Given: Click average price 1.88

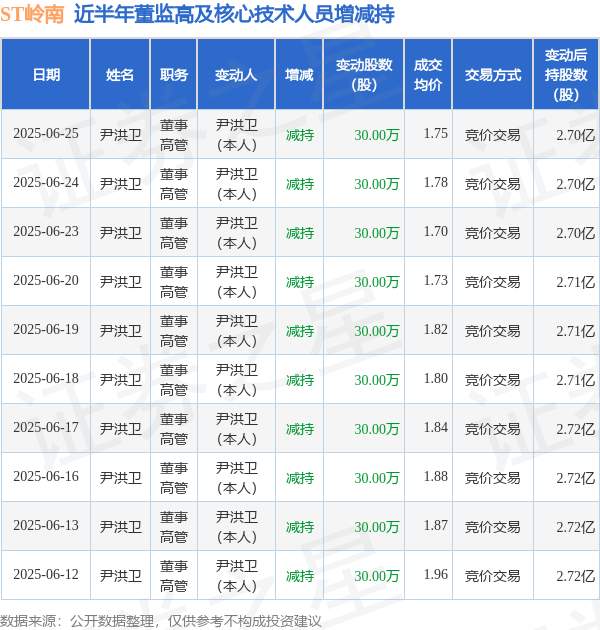Looking at the screenshot, I should coord(436,477).
